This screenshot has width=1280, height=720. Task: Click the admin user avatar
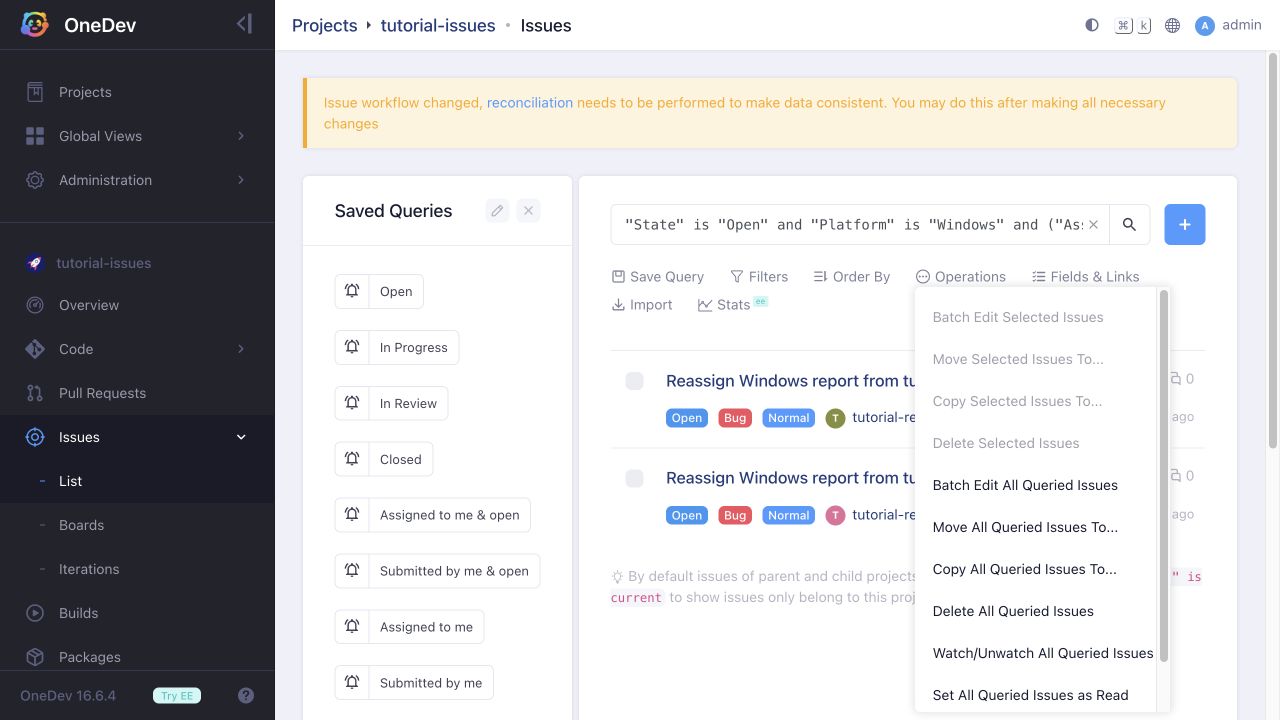click(1205, 25)
